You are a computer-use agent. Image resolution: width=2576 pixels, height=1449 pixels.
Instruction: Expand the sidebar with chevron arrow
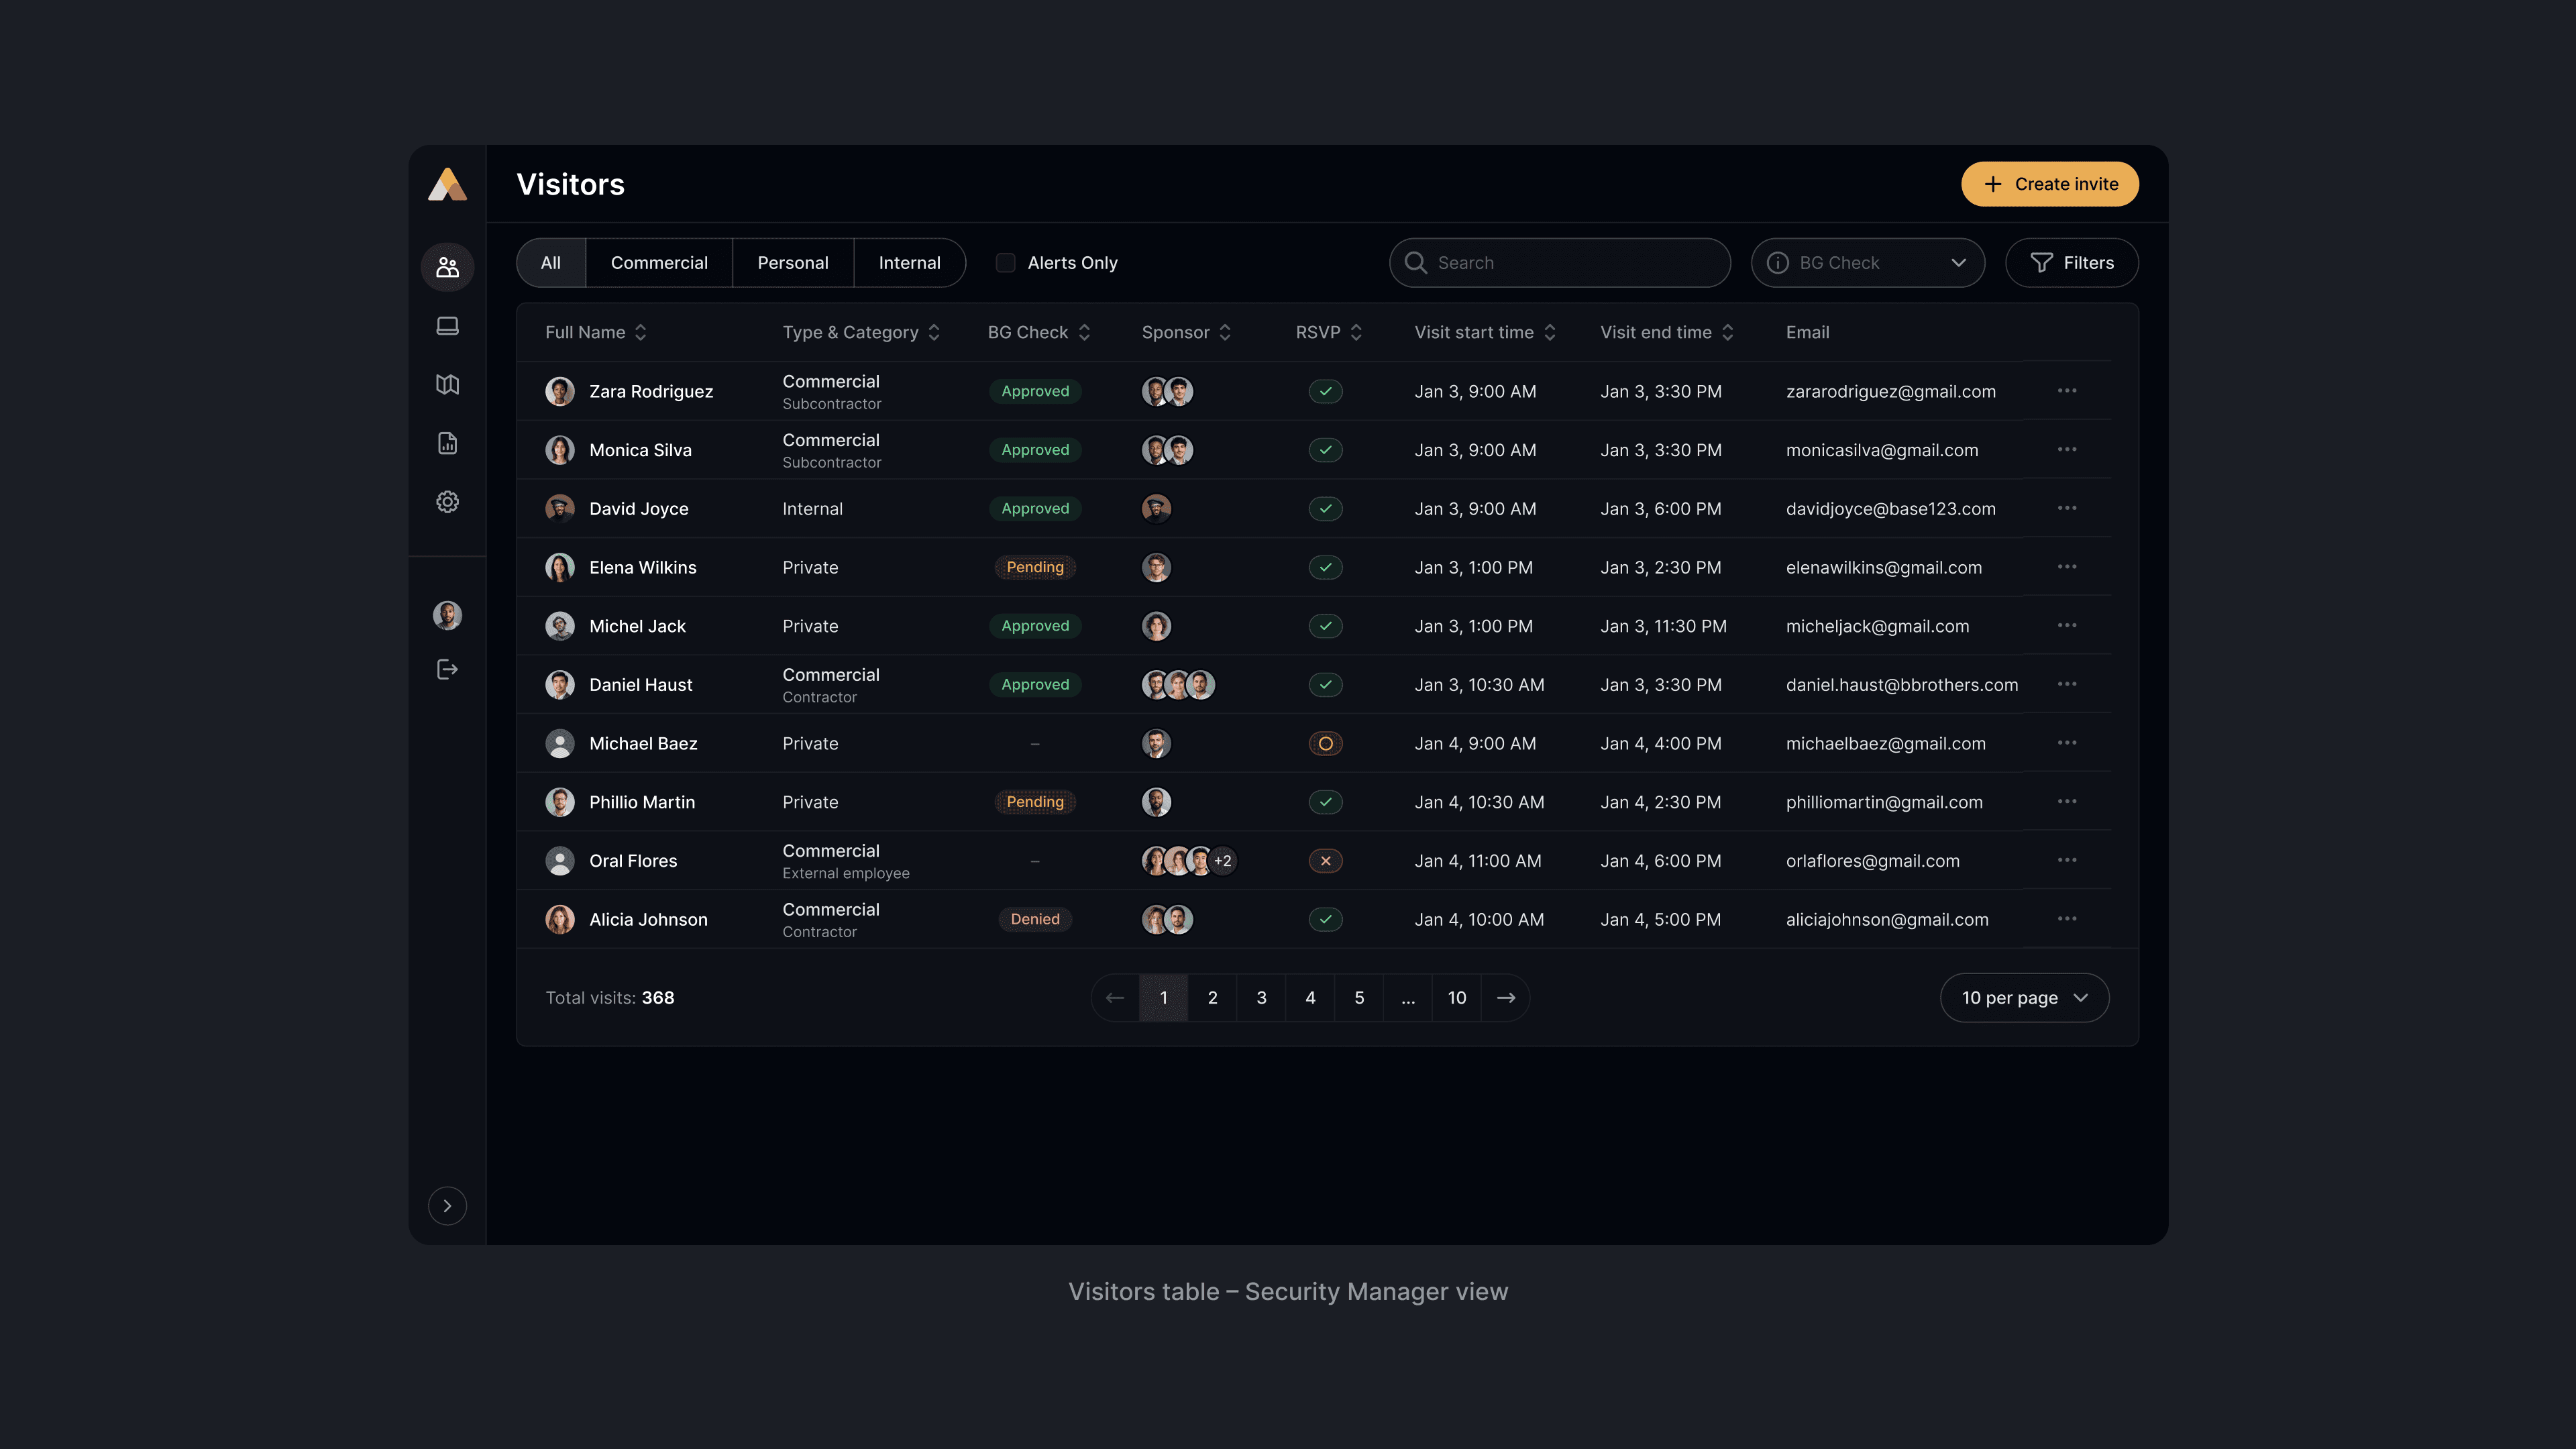point(447,1206)
